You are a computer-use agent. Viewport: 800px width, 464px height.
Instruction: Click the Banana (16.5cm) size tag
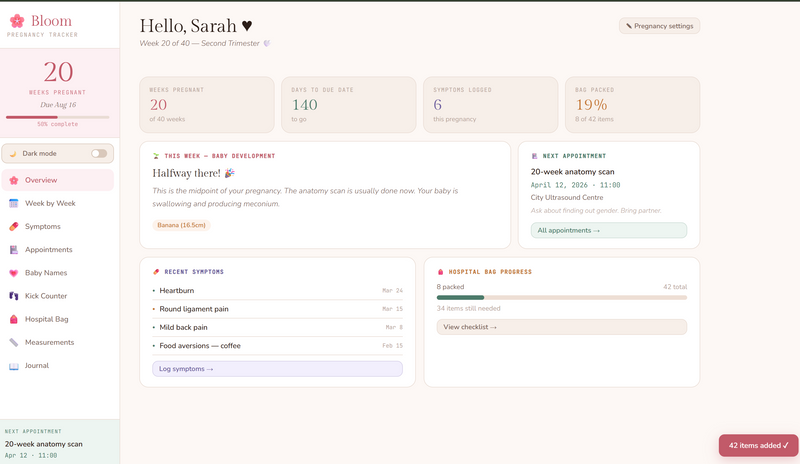coord(181,225)
